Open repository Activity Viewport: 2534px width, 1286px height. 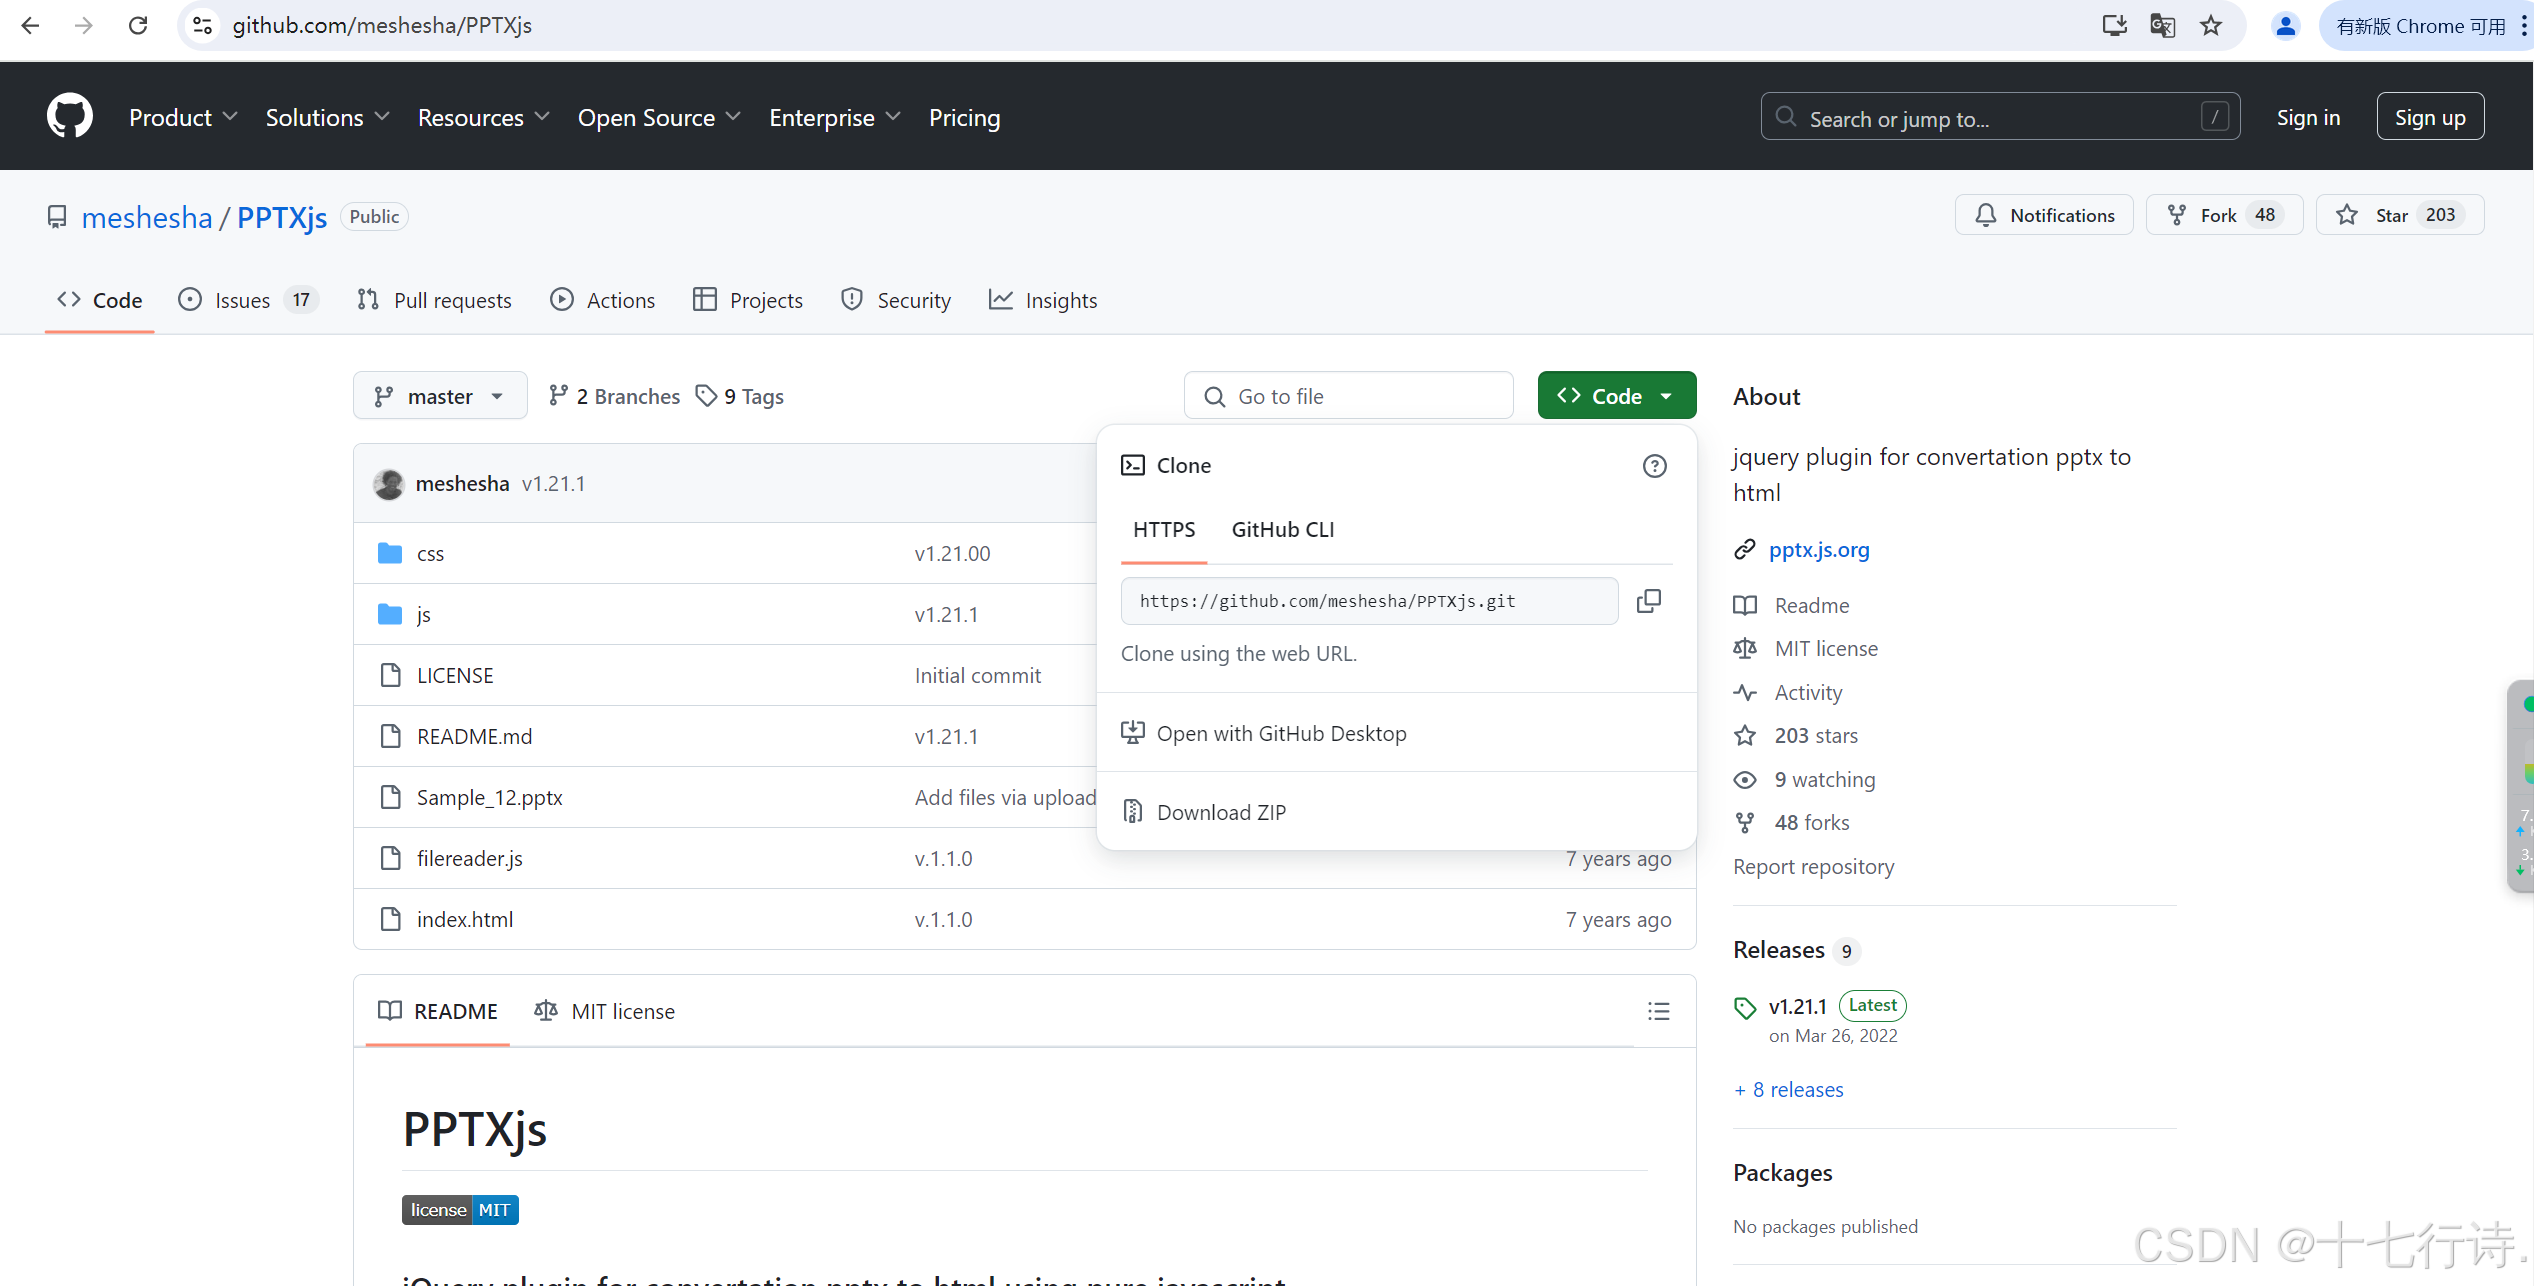tap(1808, 692)
